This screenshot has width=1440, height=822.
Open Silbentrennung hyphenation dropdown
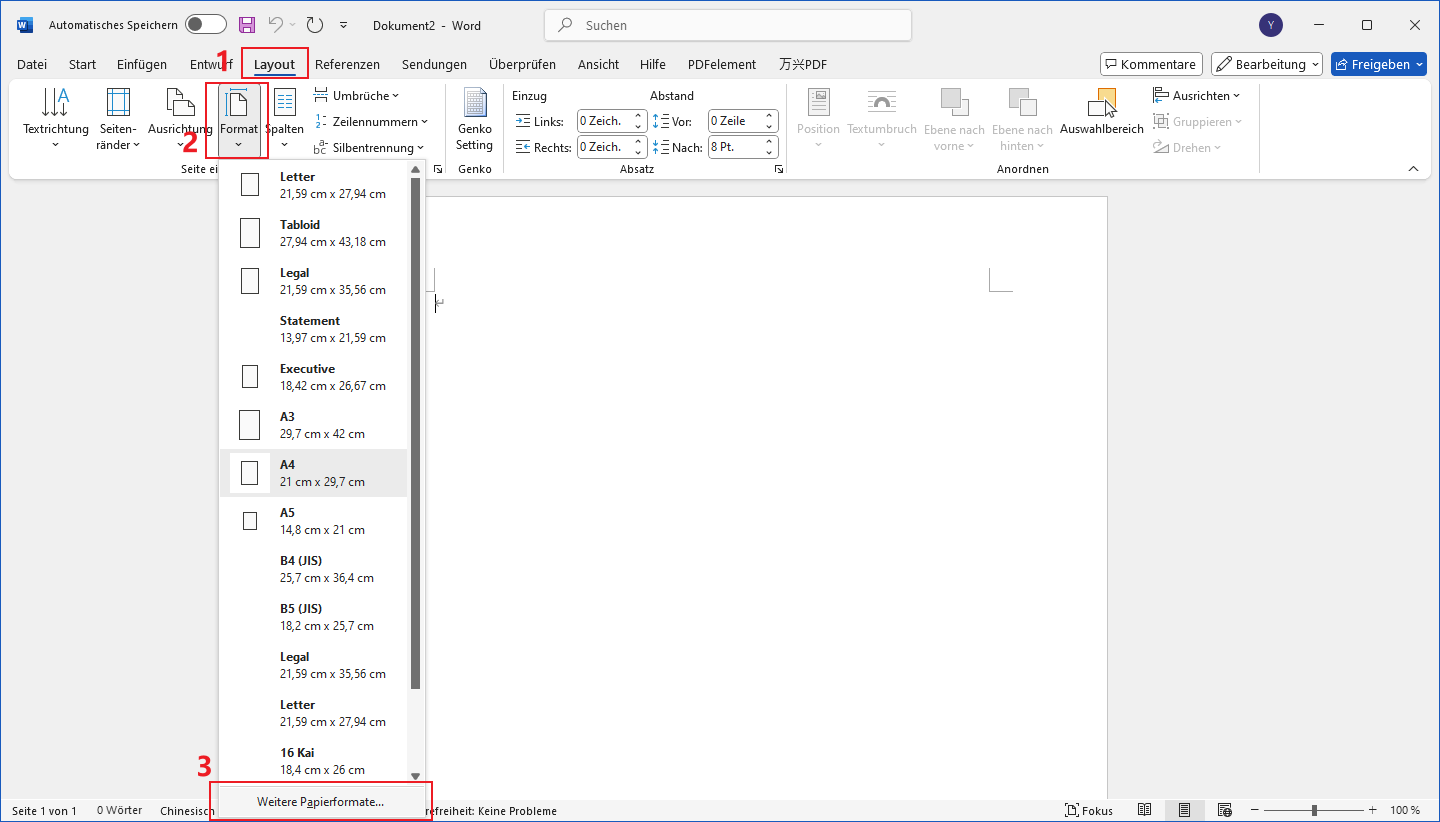pyautogui.click(x=369, y=148)
